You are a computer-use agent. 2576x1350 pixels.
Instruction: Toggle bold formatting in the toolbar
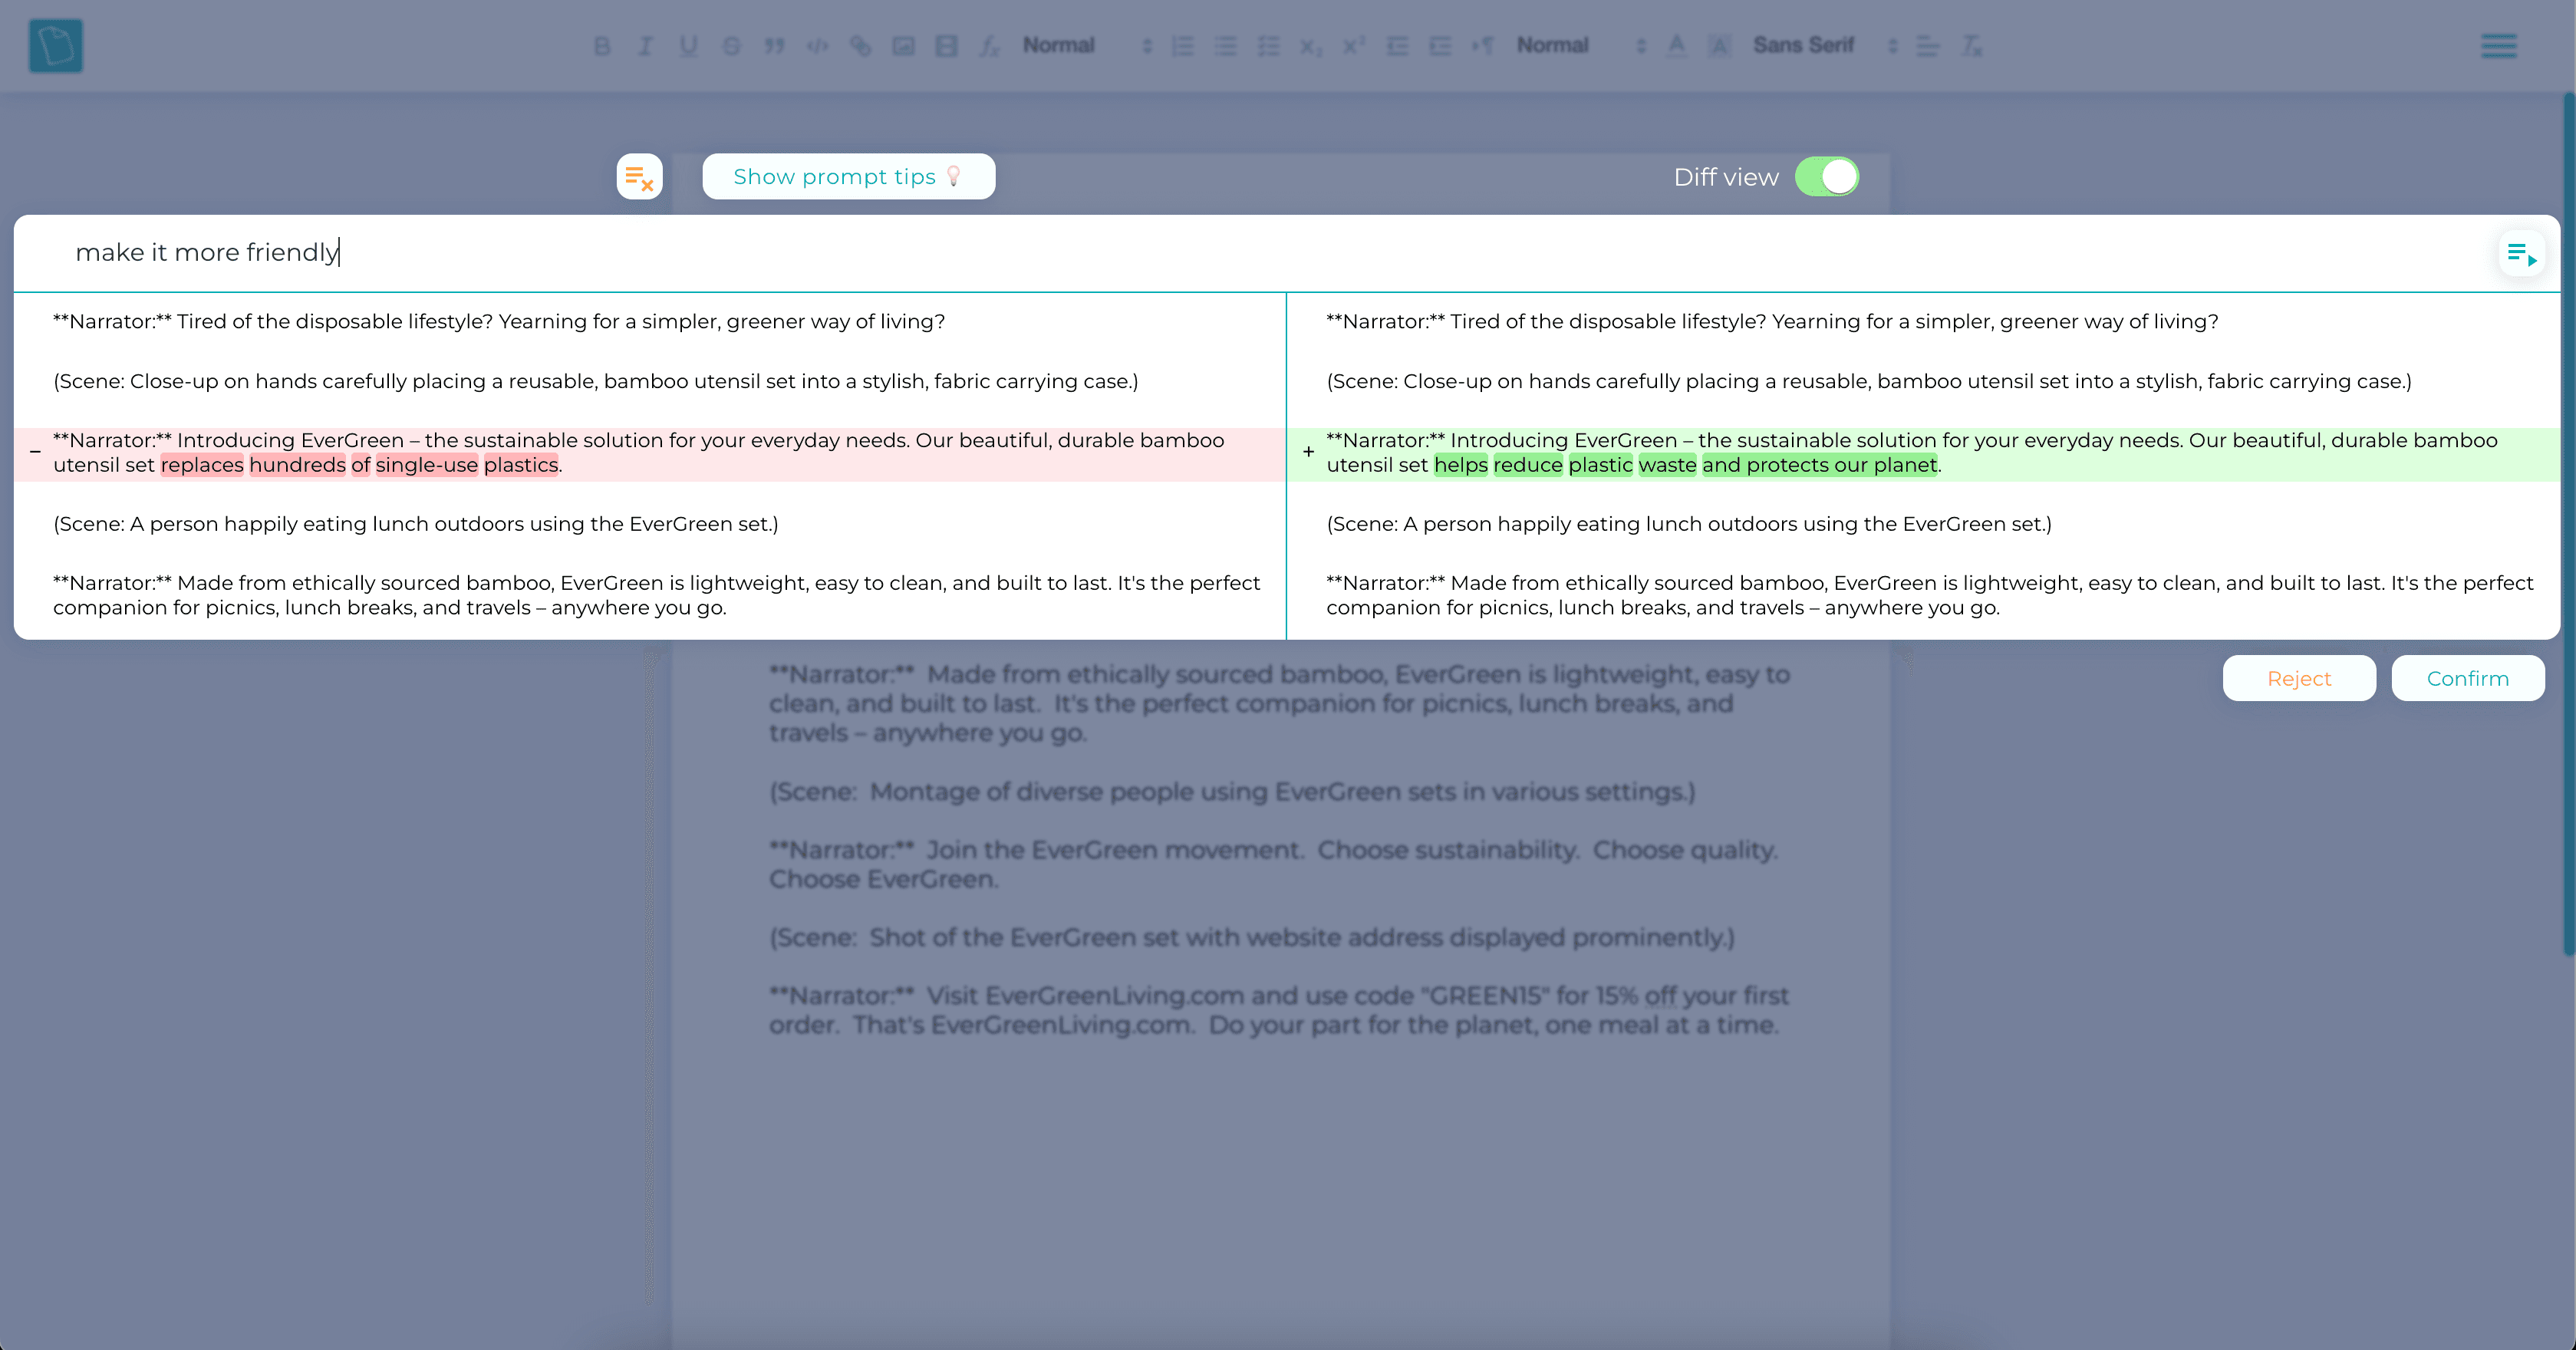pos(601,46)
